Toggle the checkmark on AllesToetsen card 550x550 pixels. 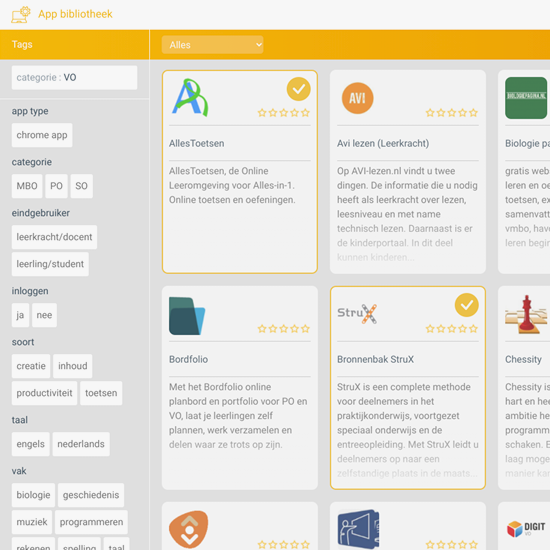[299, 89]
